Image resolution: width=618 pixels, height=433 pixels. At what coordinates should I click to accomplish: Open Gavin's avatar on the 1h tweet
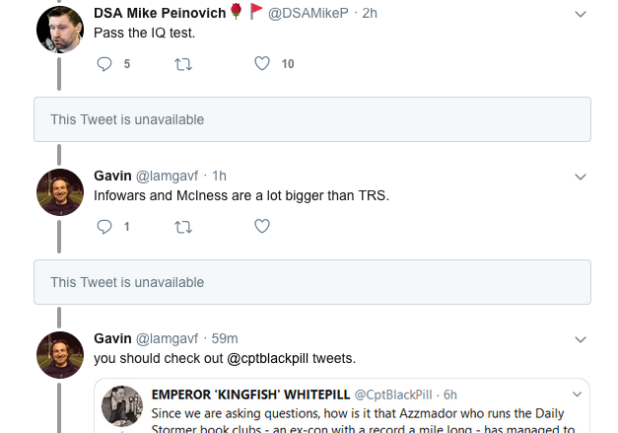click(x=59, y=191)
